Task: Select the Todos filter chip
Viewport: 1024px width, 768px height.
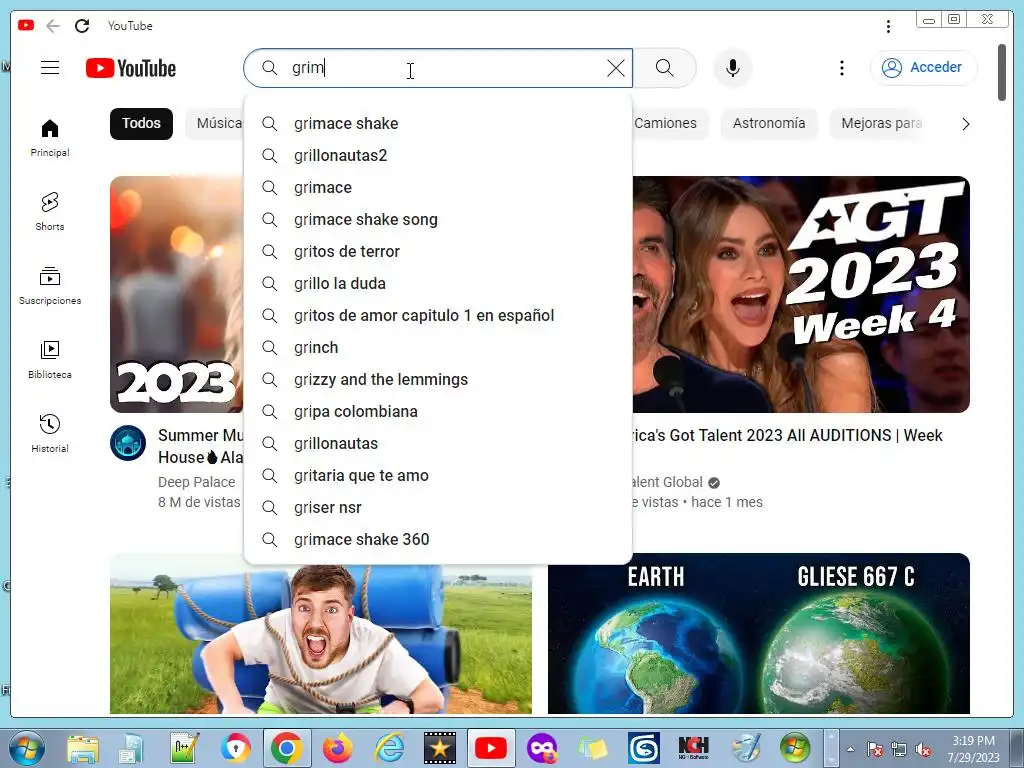Action: [141, 123]
